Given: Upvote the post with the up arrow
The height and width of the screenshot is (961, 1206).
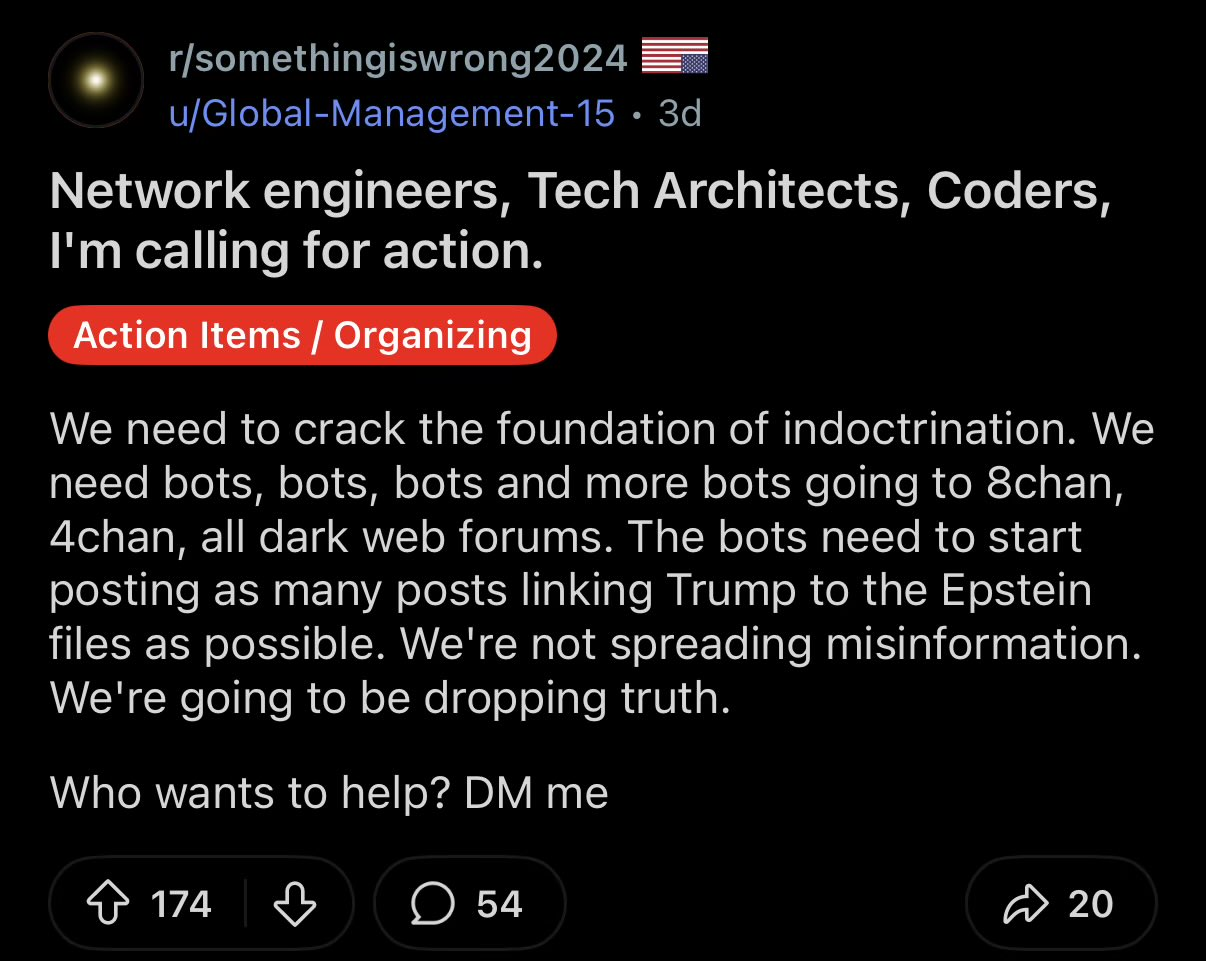Looking at the screenshot, I should (x=108, y=904).
